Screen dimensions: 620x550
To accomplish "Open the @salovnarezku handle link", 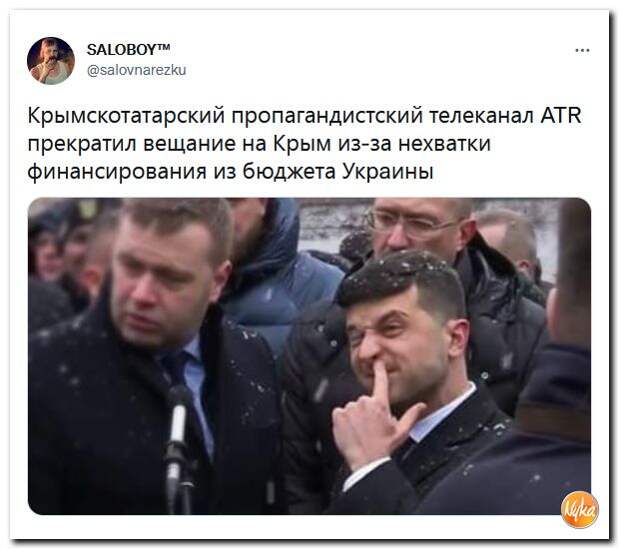I will pos(136,71).
